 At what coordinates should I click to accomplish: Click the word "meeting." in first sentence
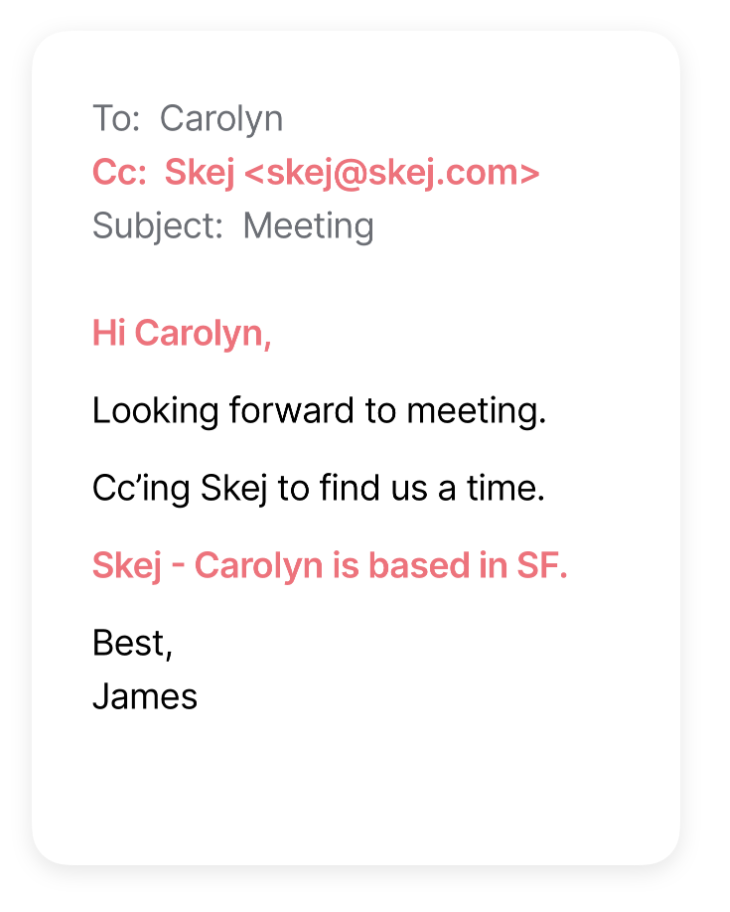point(476,411)
